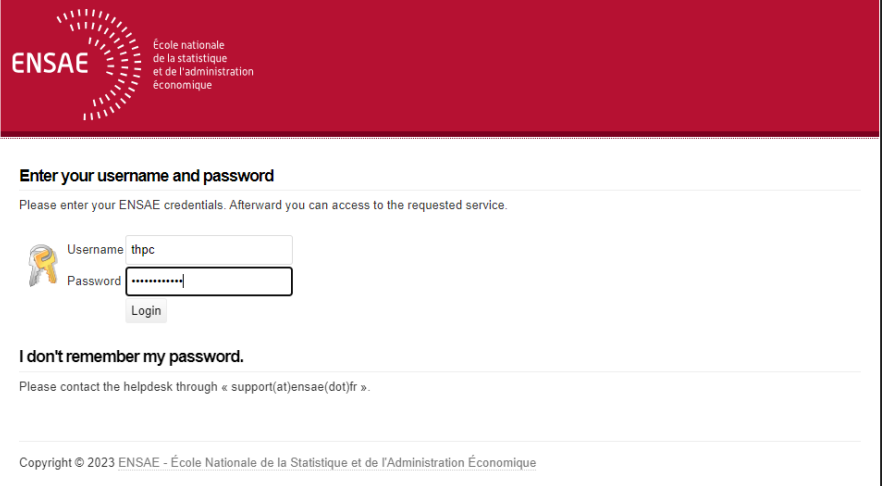Viewport: 882px width, 486px height.
Task: Click the "I don't remember my password" heading
Action: pyautogui.click(x=131, y=356)
